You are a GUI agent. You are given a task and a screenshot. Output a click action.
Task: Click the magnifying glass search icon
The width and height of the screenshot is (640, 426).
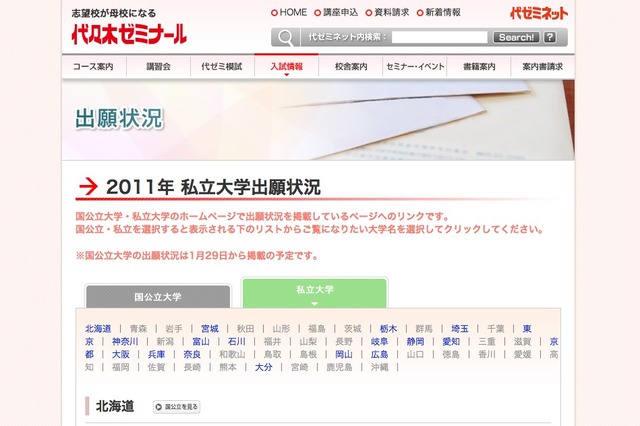[x=285, y=38]
